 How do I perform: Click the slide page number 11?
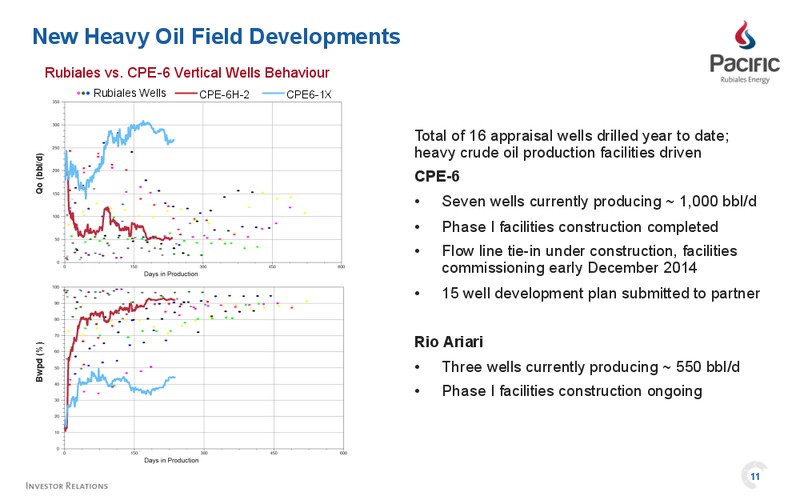click(755, 476)
